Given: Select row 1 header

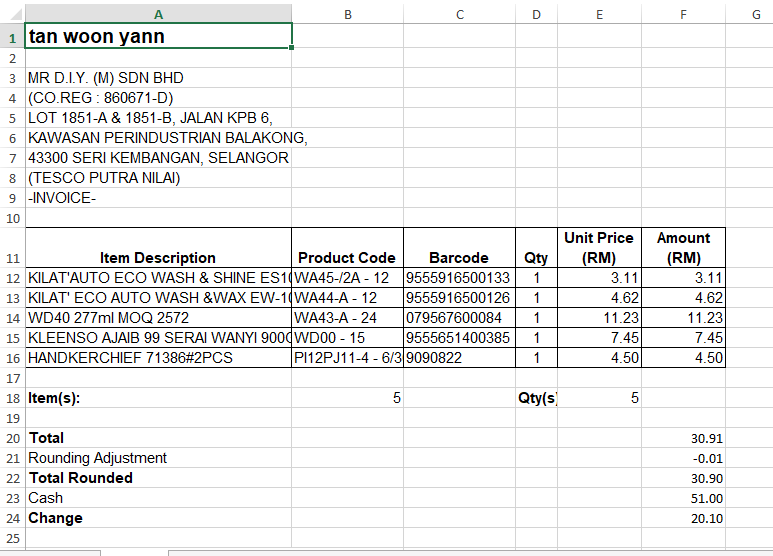Looking at the screenshot, I should (12, 37).
